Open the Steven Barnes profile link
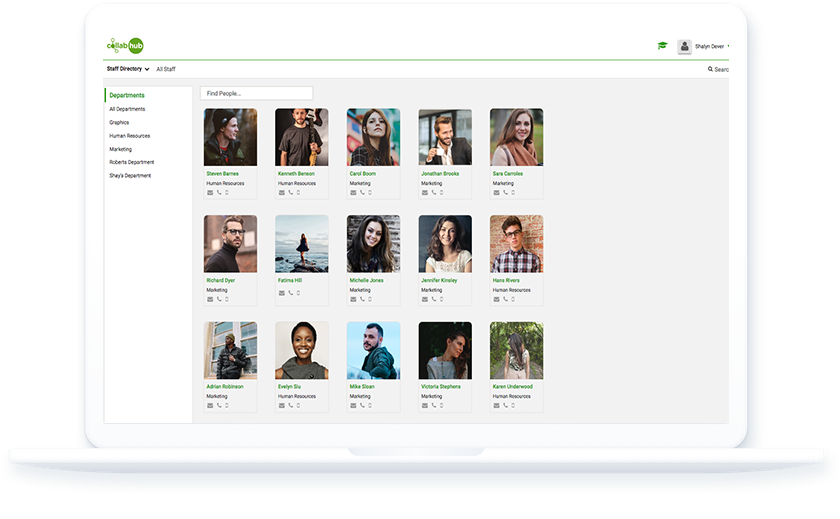The width and height of the screenshot is (840, 519). 222,174
